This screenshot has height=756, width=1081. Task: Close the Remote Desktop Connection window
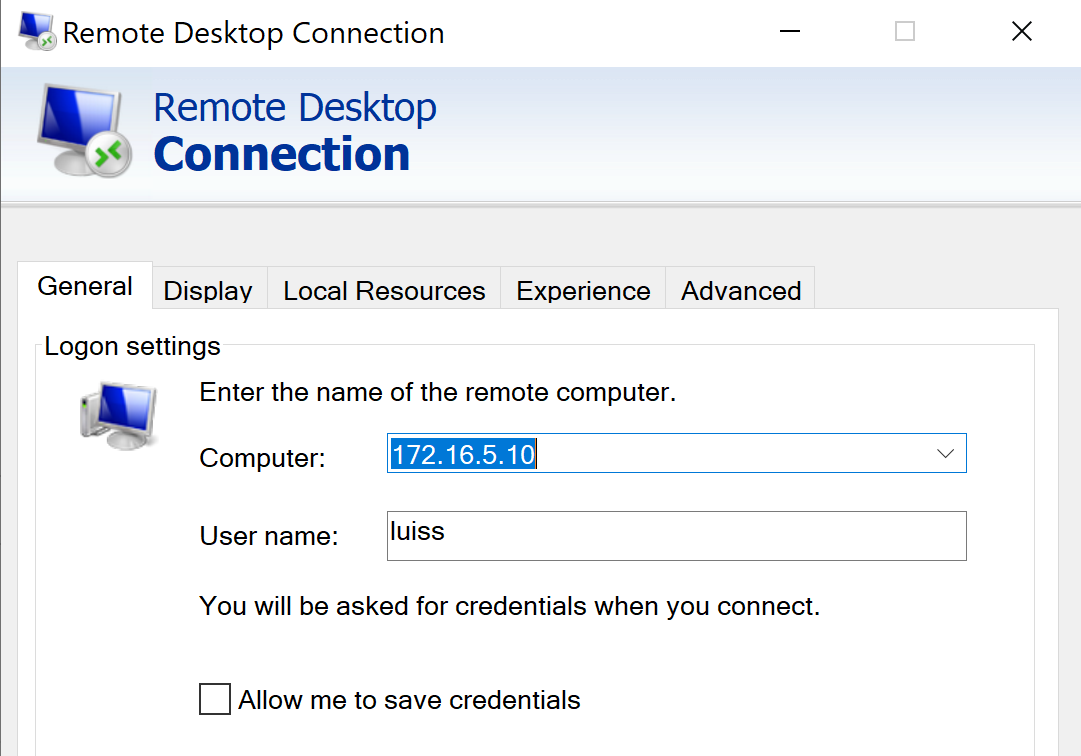(1022, 31)
